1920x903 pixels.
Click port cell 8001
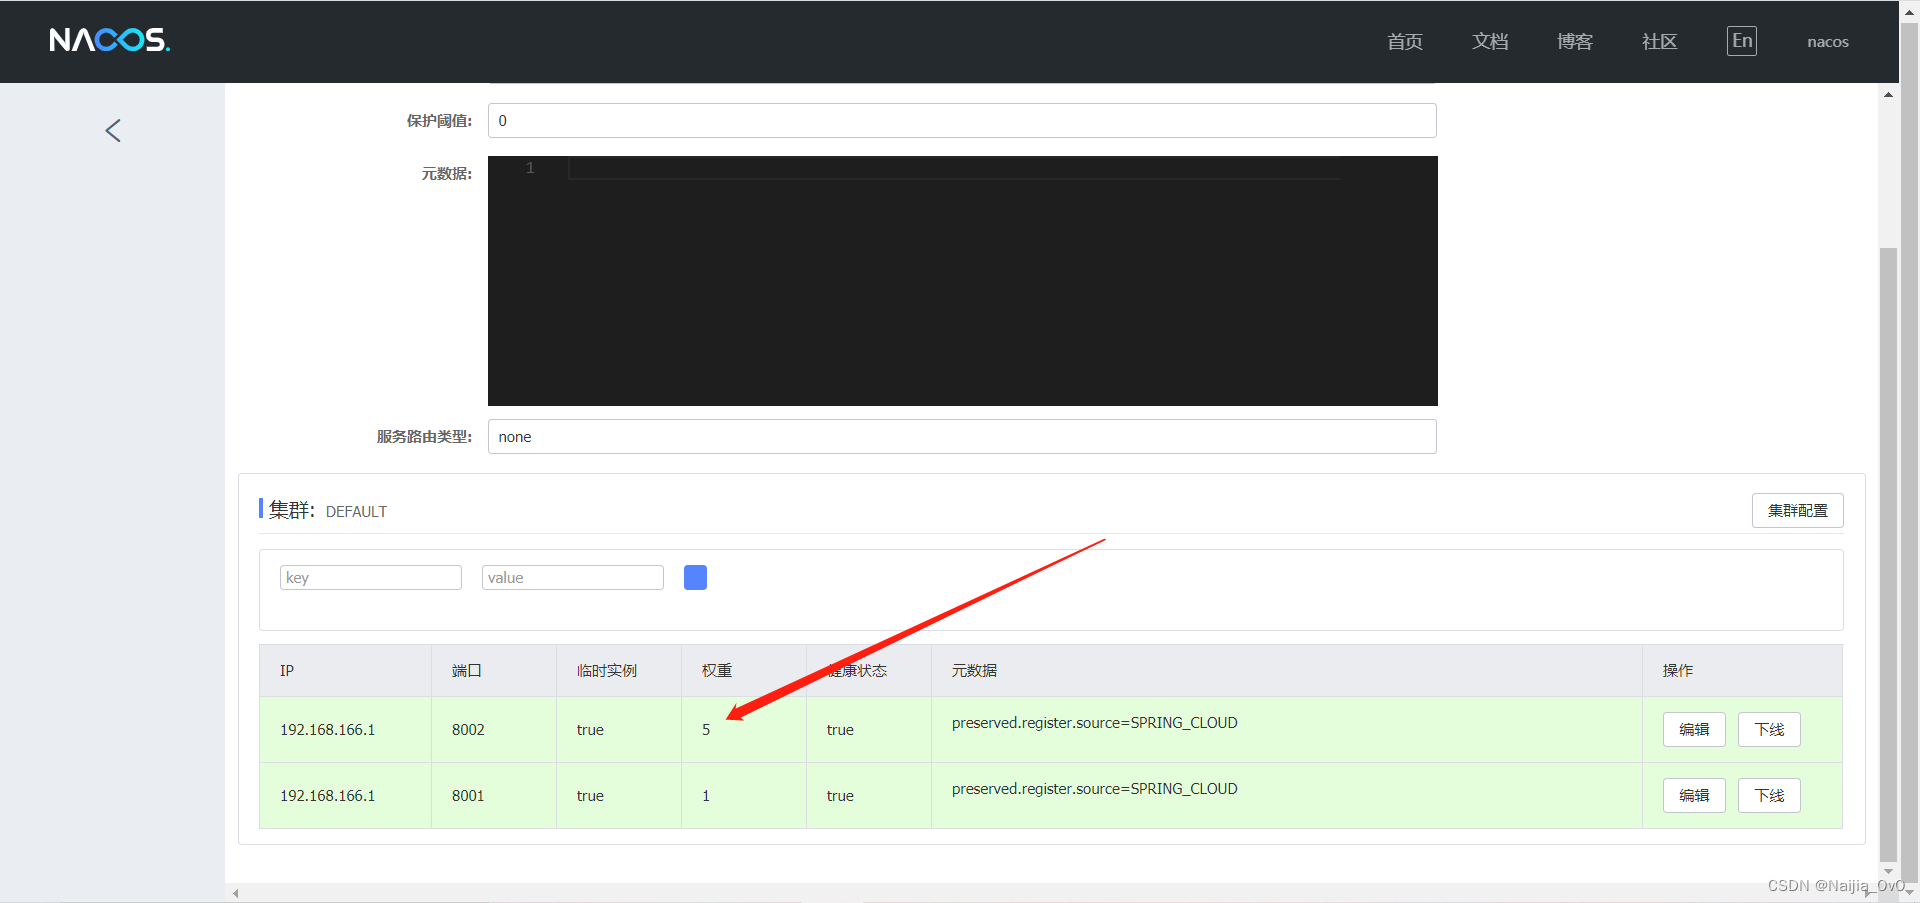[x=468, y=796]
